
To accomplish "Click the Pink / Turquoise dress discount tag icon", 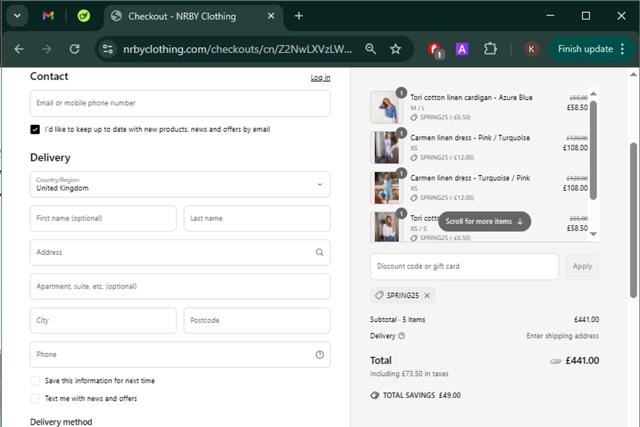I will 414,158.
